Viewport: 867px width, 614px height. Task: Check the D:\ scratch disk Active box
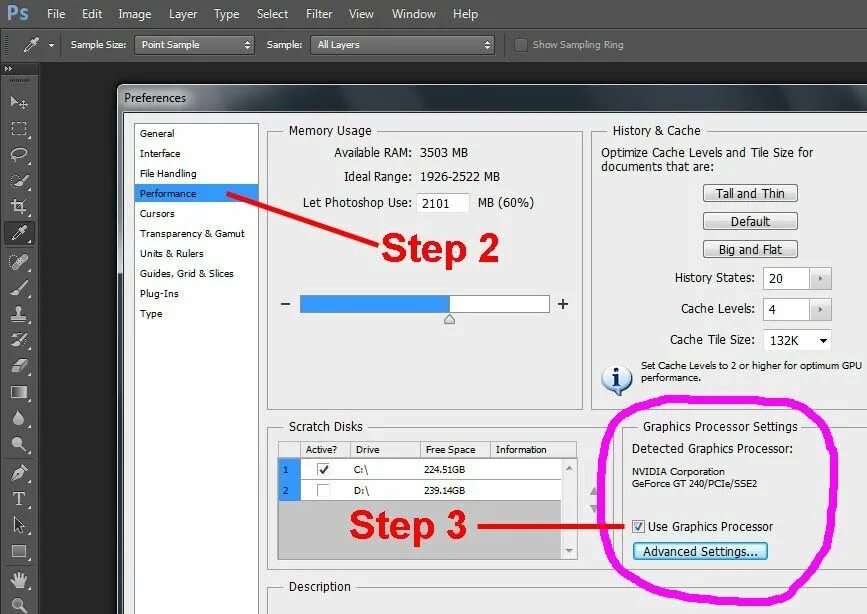tap(323, 490)
